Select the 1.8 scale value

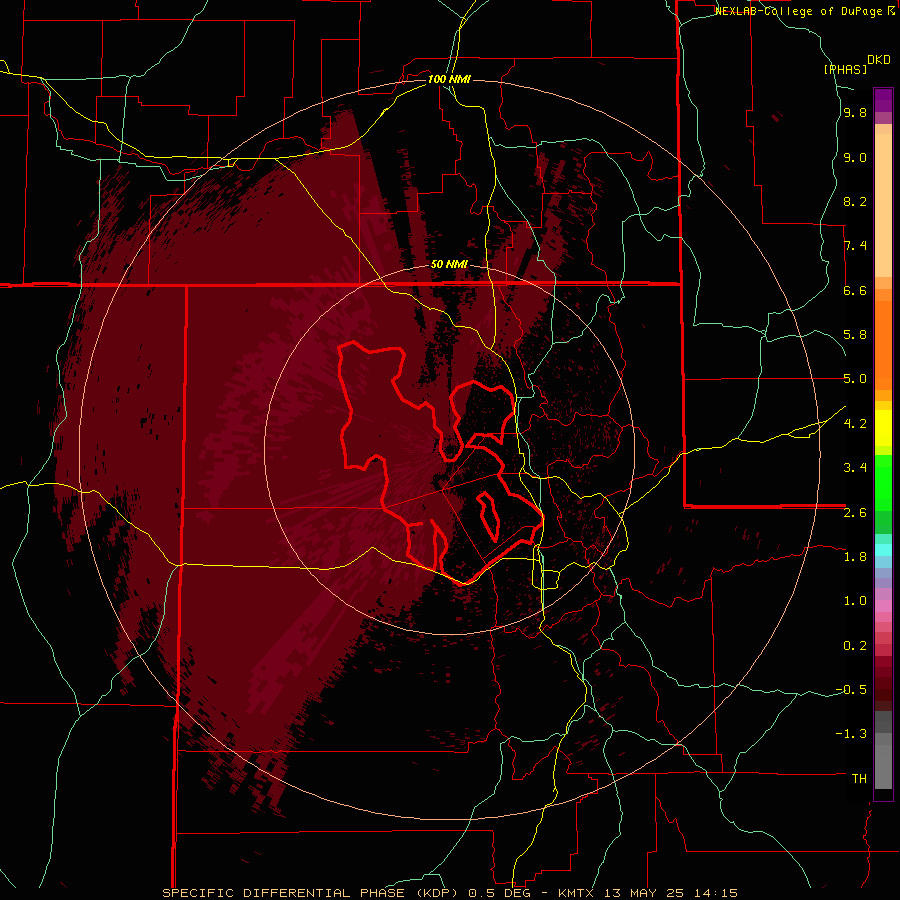click(855, 557)
